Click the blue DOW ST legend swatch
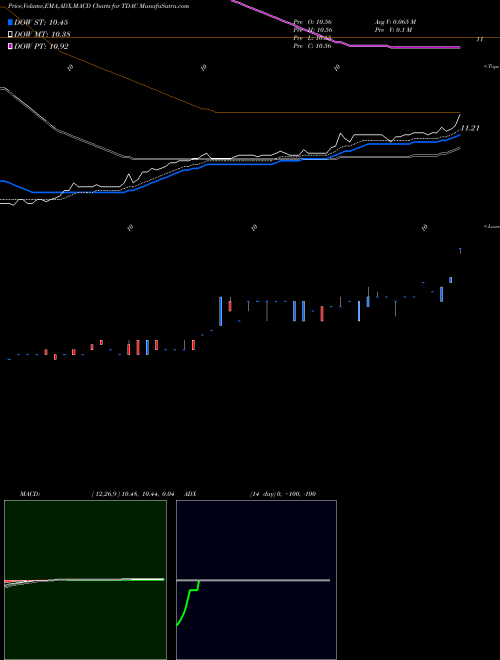The width and height of the screenshot is (500, 660). click(x=10, y=22)
